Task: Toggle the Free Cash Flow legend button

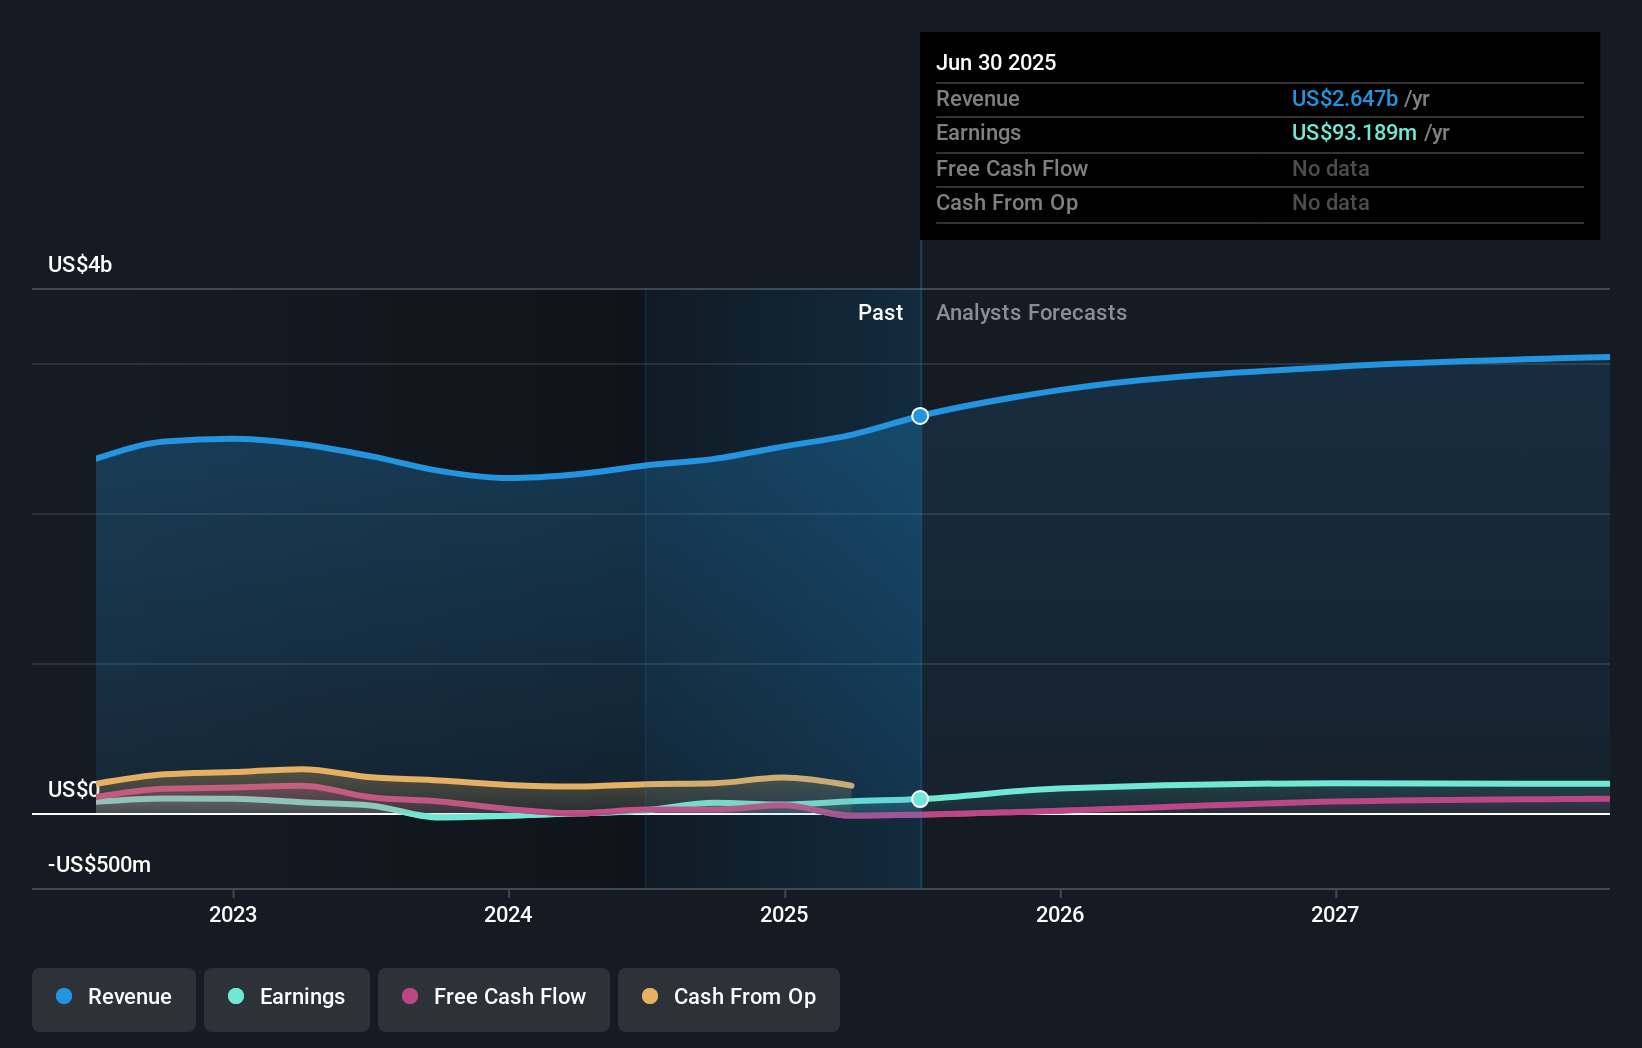Action: tap(494, 999)
